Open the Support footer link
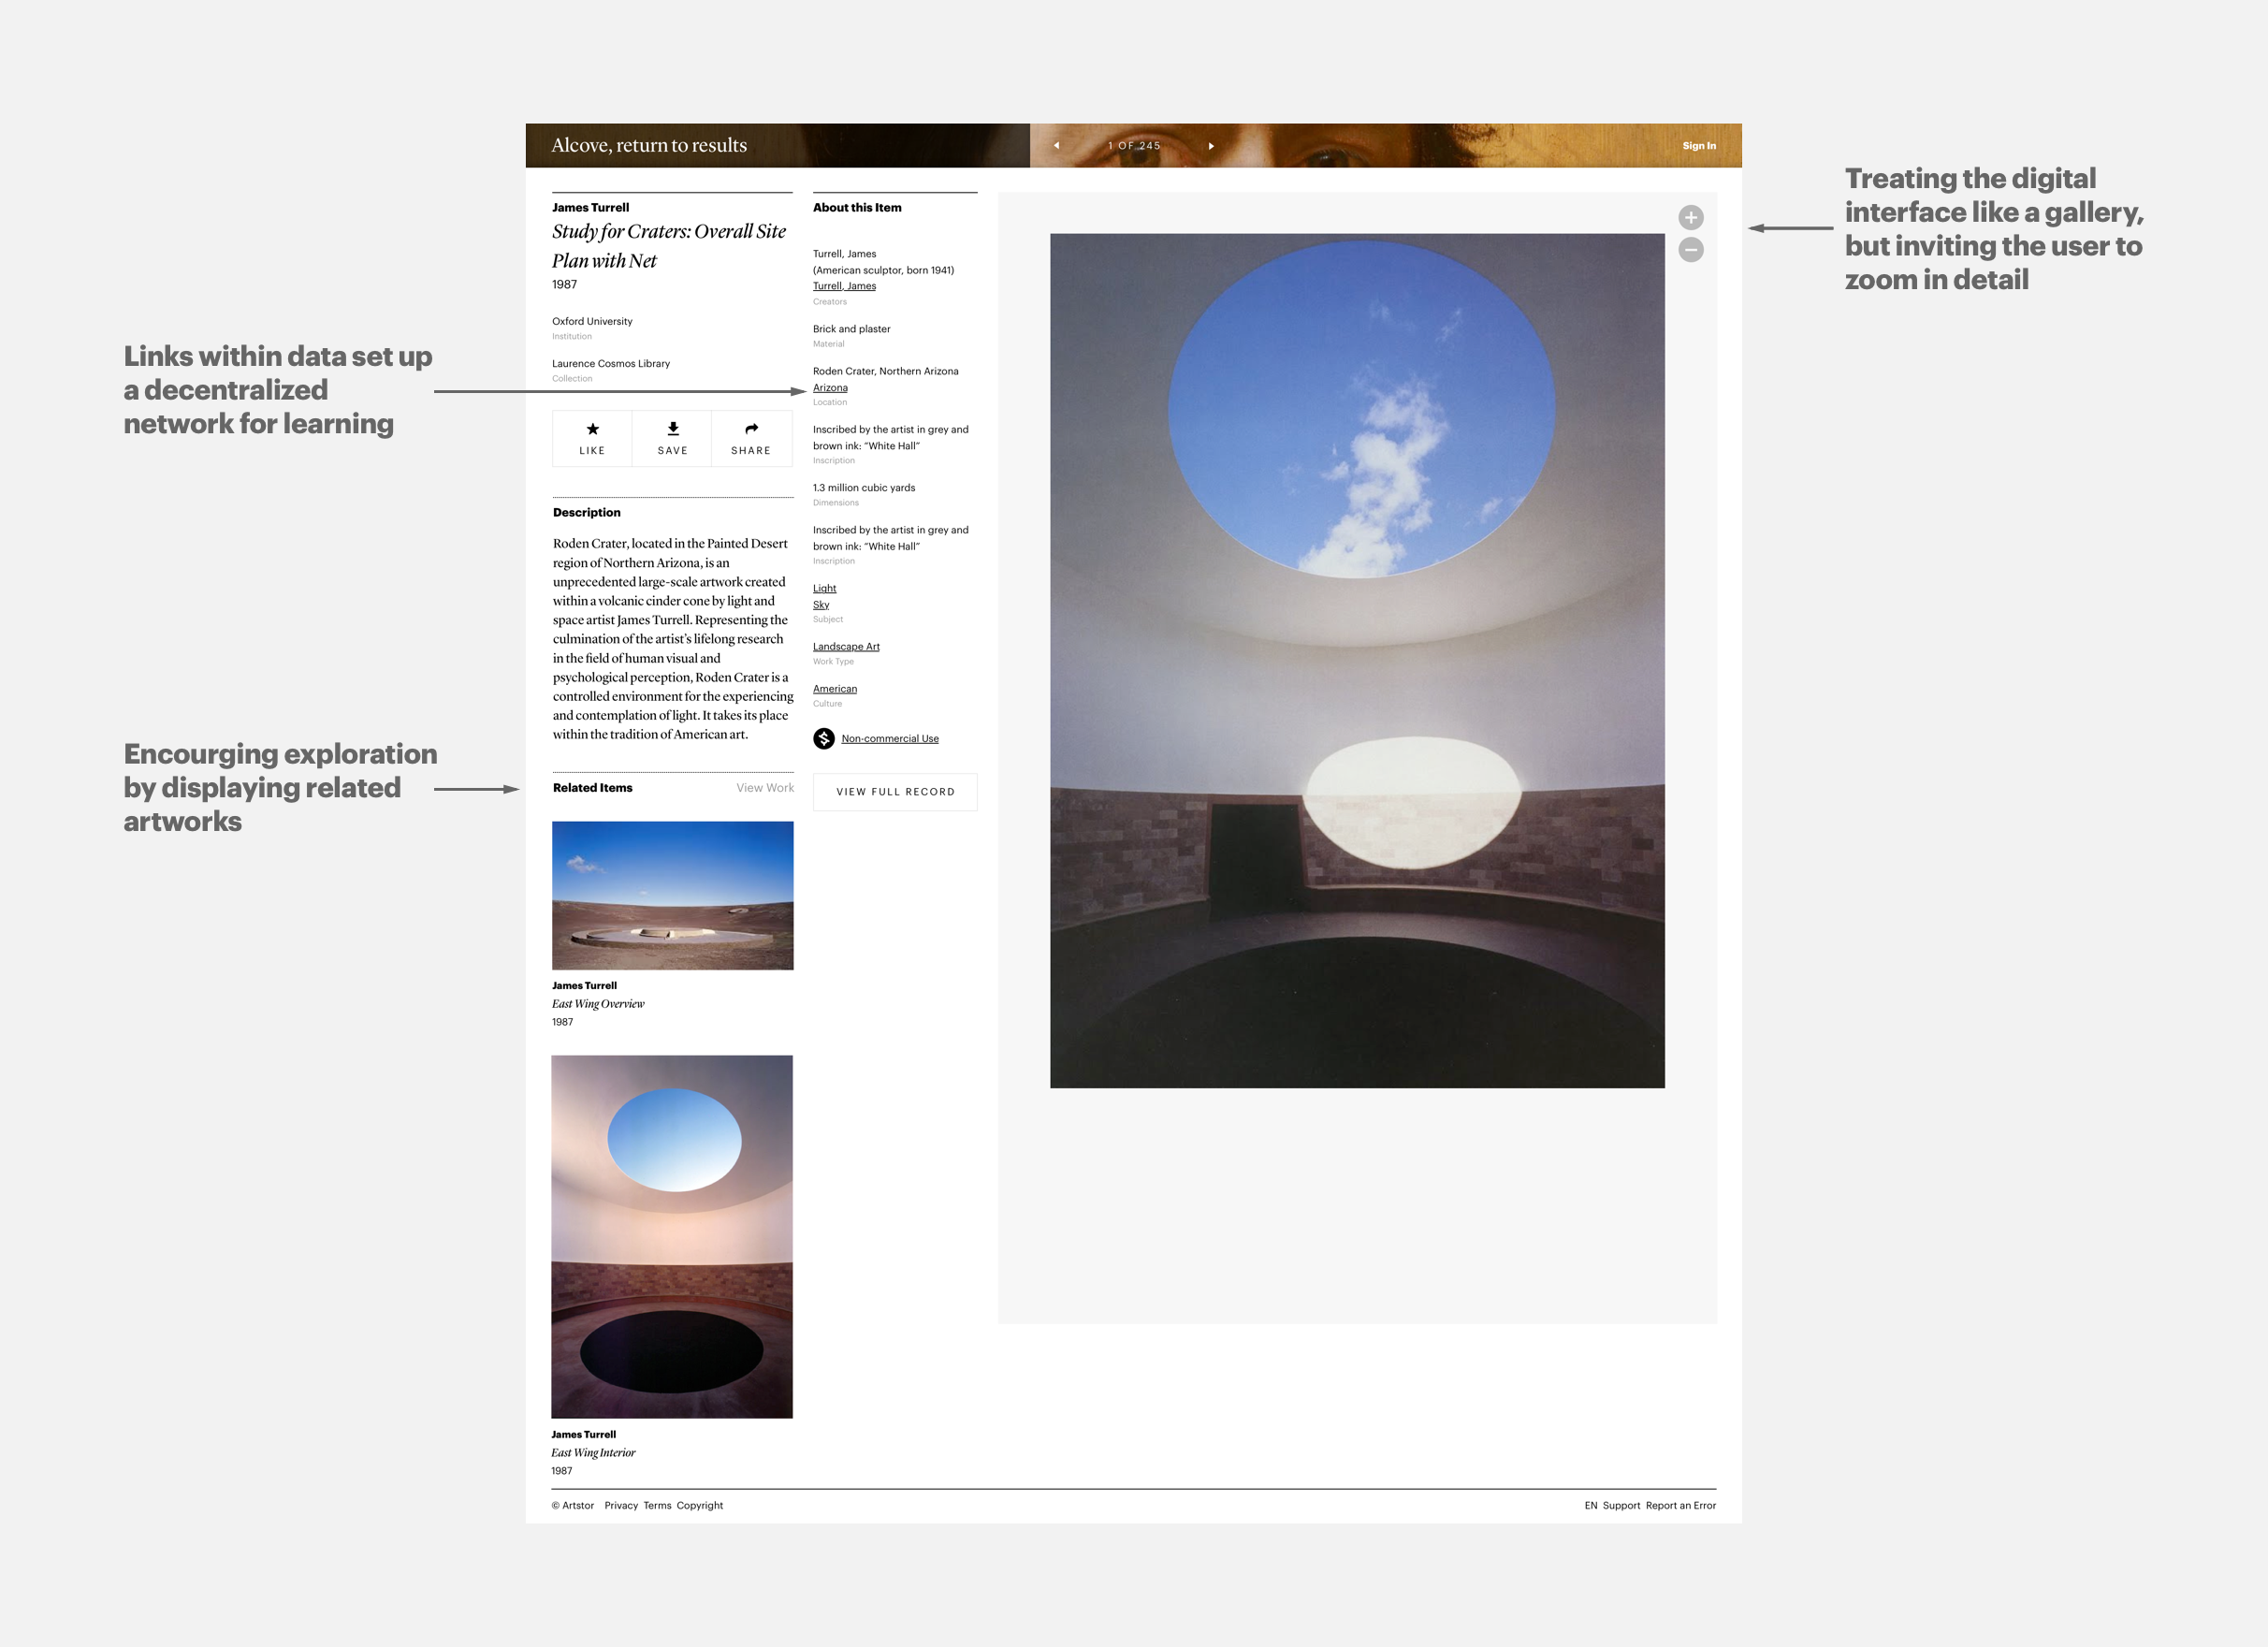2268x1647 pixels. [1621, 1505]
